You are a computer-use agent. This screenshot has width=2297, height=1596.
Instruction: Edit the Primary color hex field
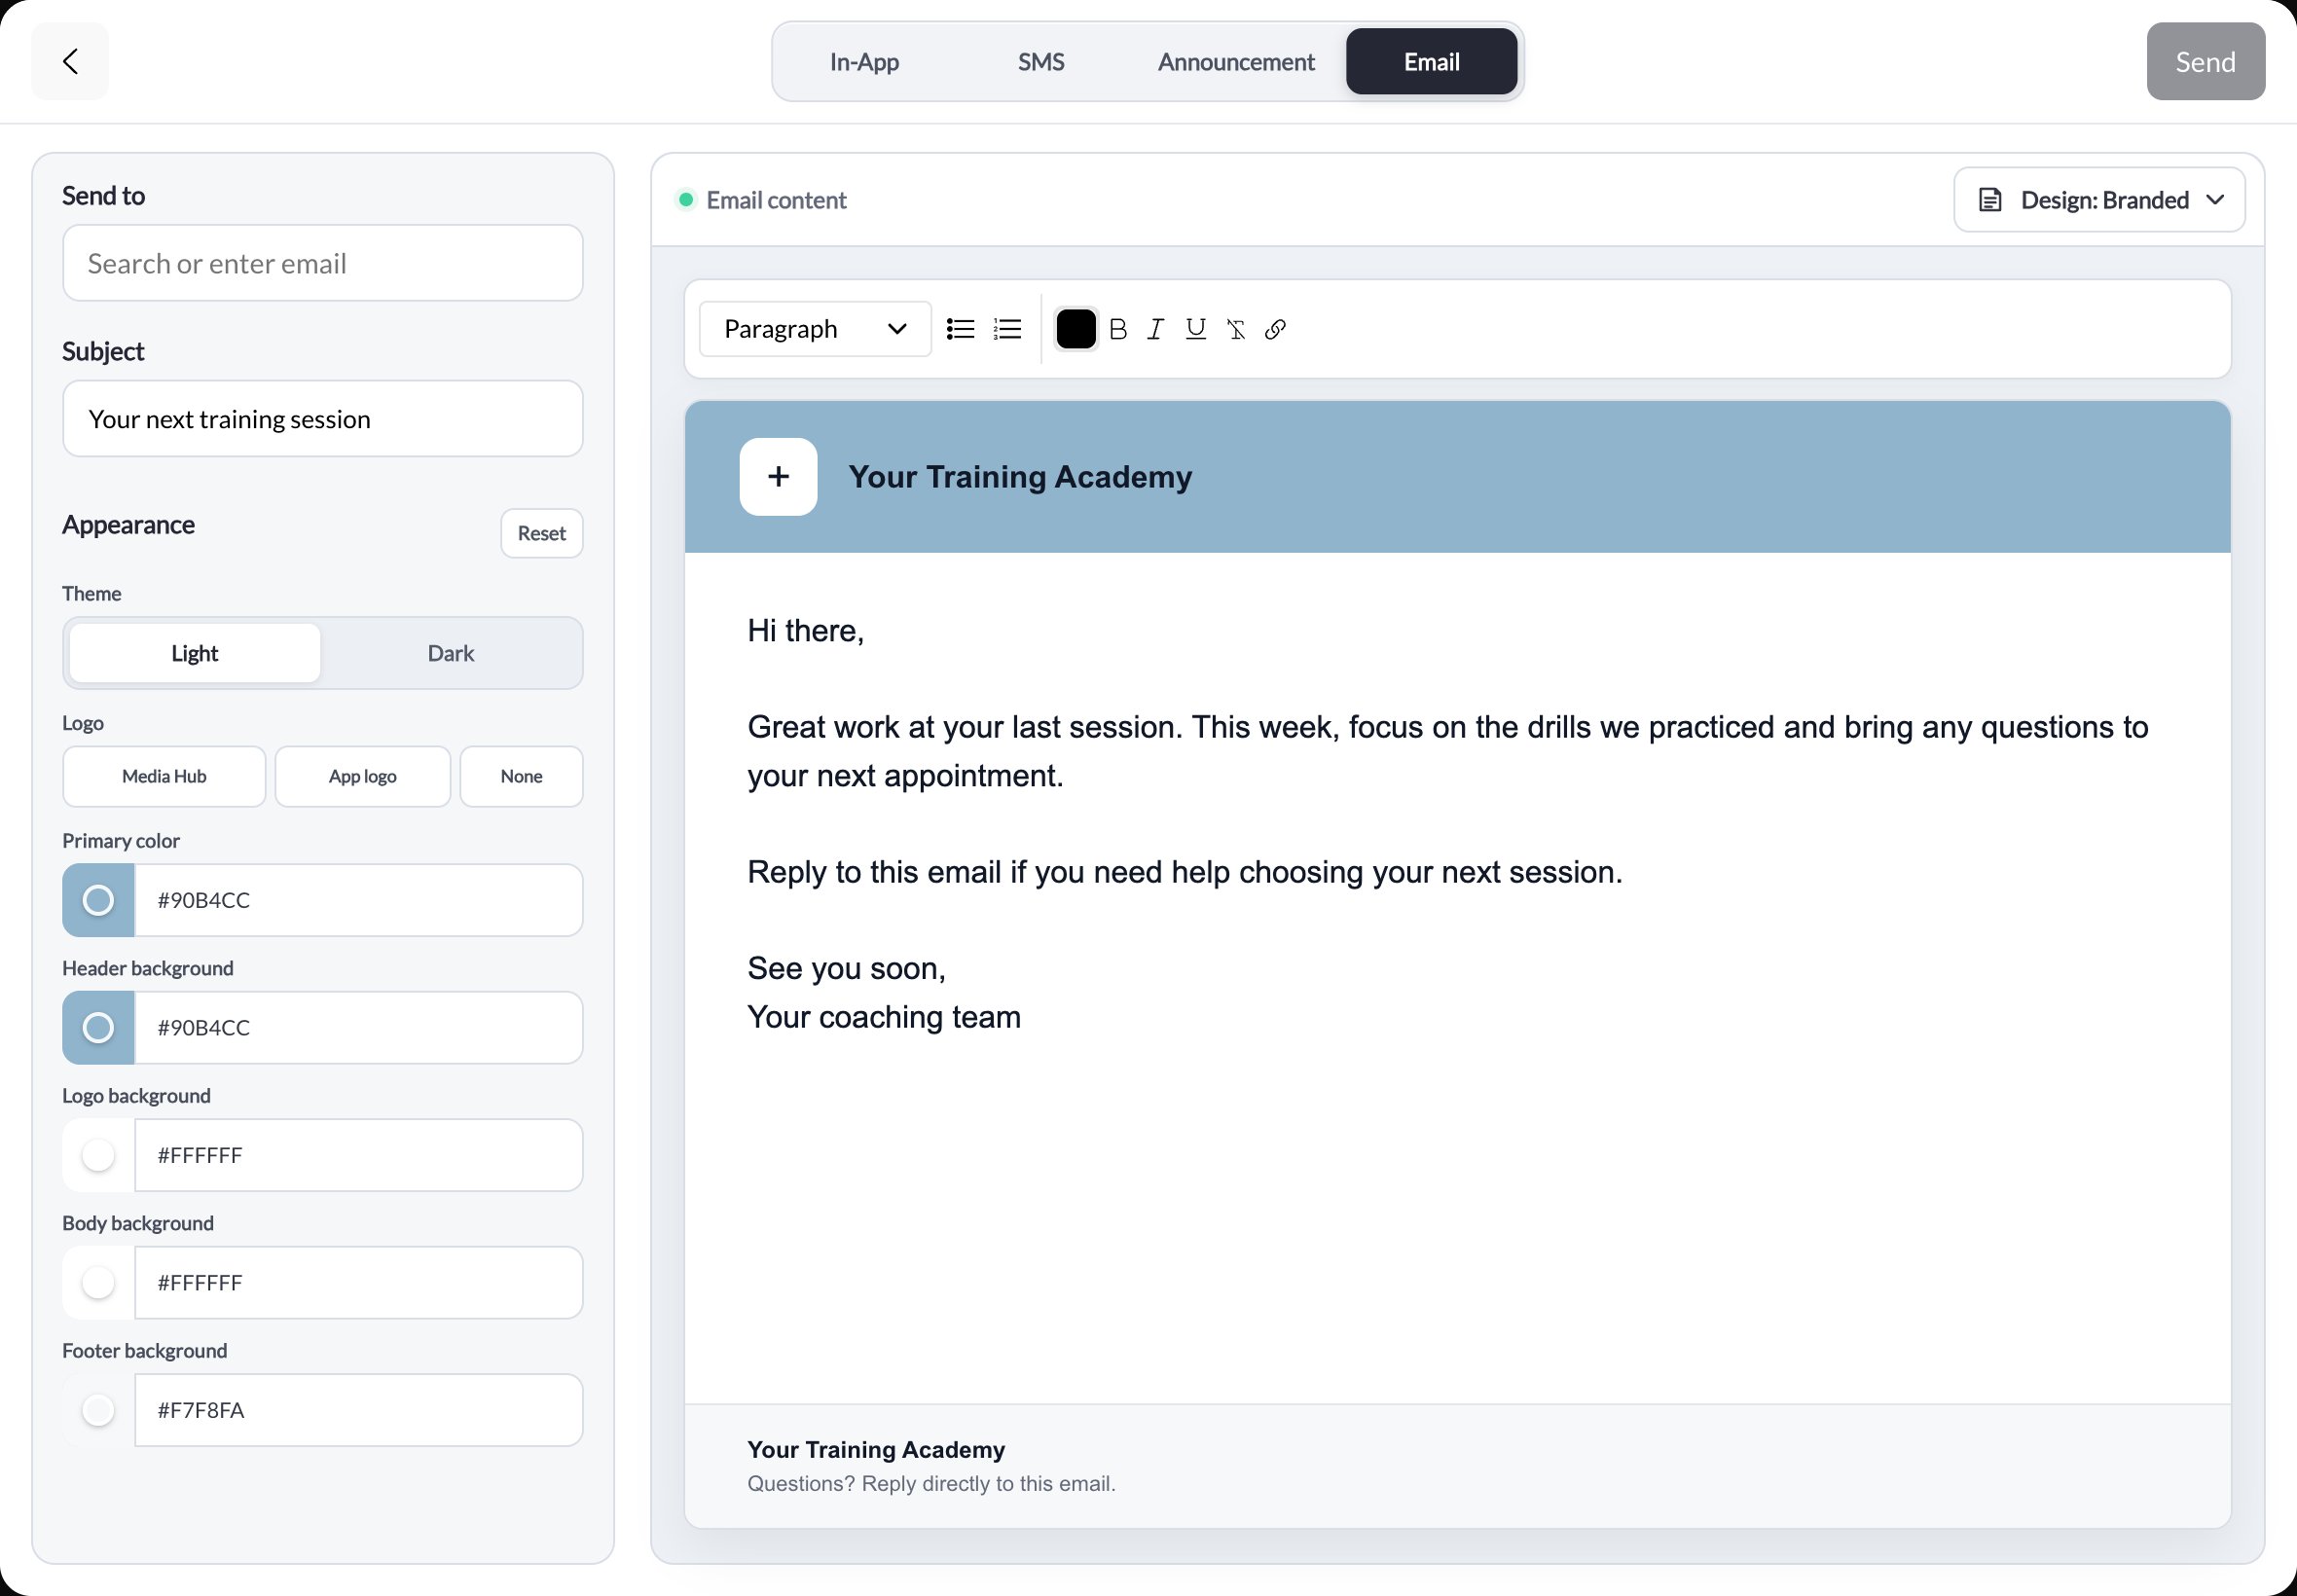click(358, 900)
